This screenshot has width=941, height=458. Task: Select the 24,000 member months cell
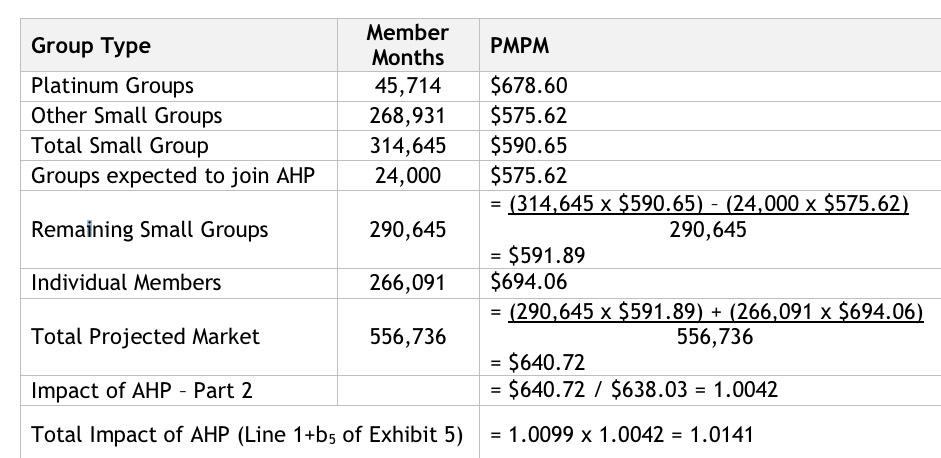click(x=407, y=176)
